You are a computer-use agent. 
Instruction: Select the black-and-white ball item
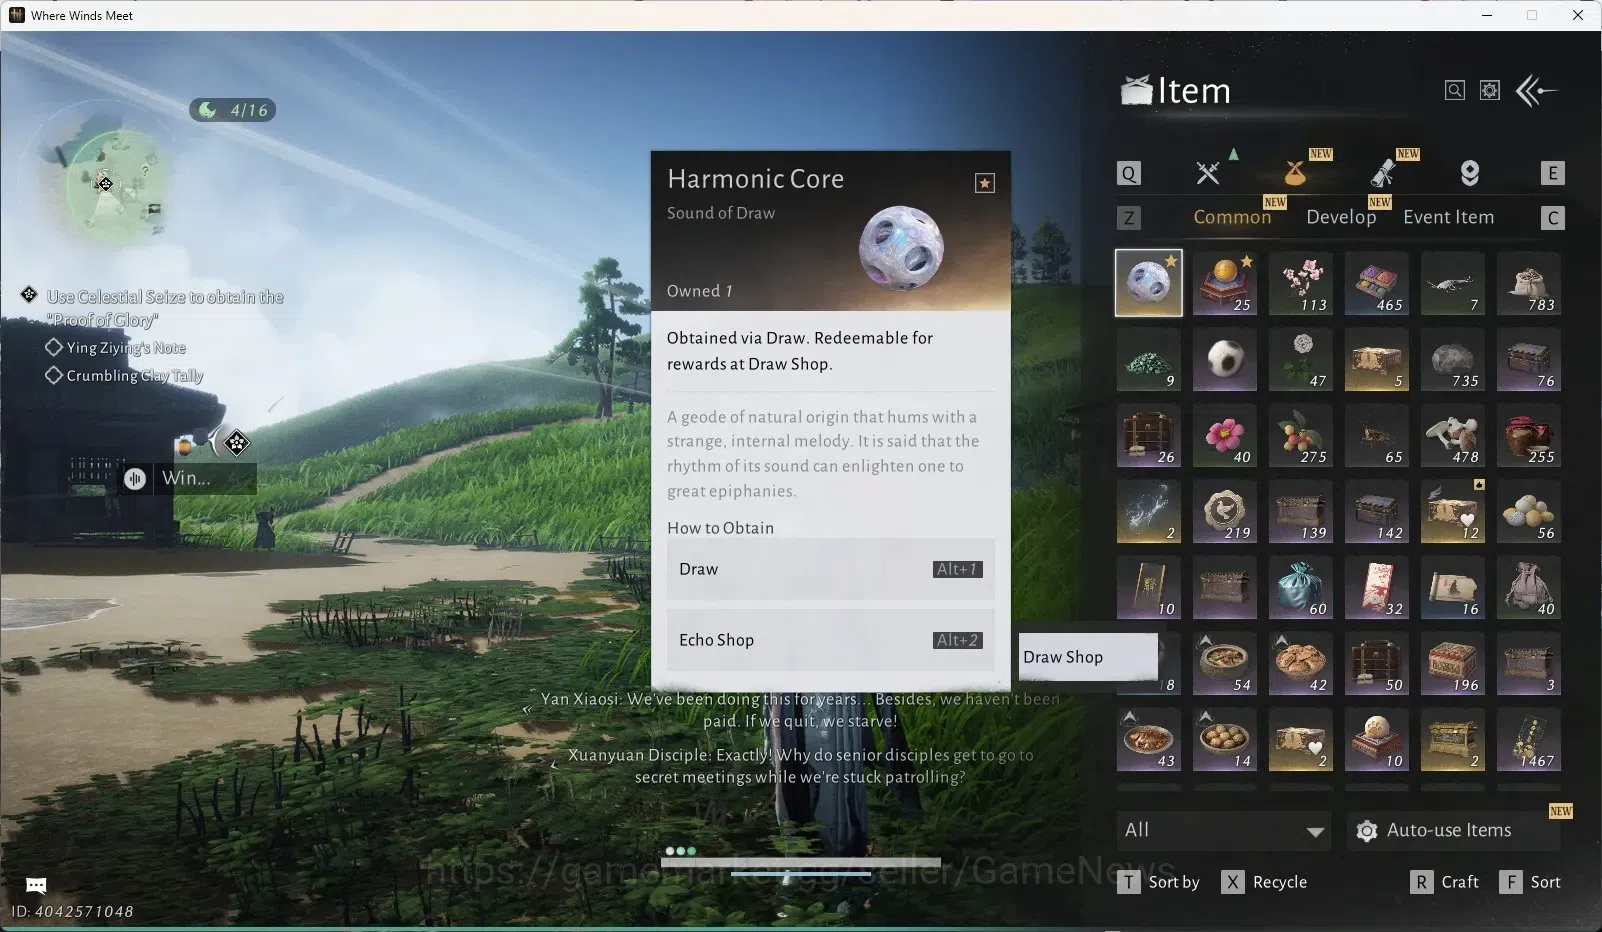click(x=1225, y=359)
